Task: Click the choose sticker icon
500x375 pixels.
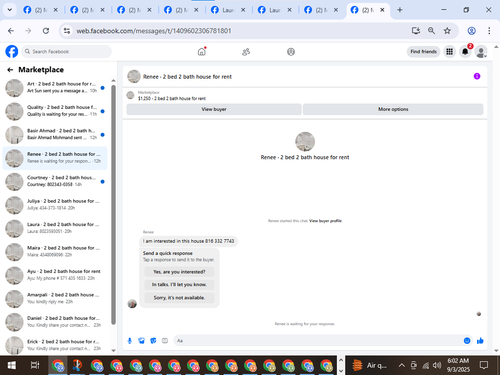Action: tap(153, 341)
